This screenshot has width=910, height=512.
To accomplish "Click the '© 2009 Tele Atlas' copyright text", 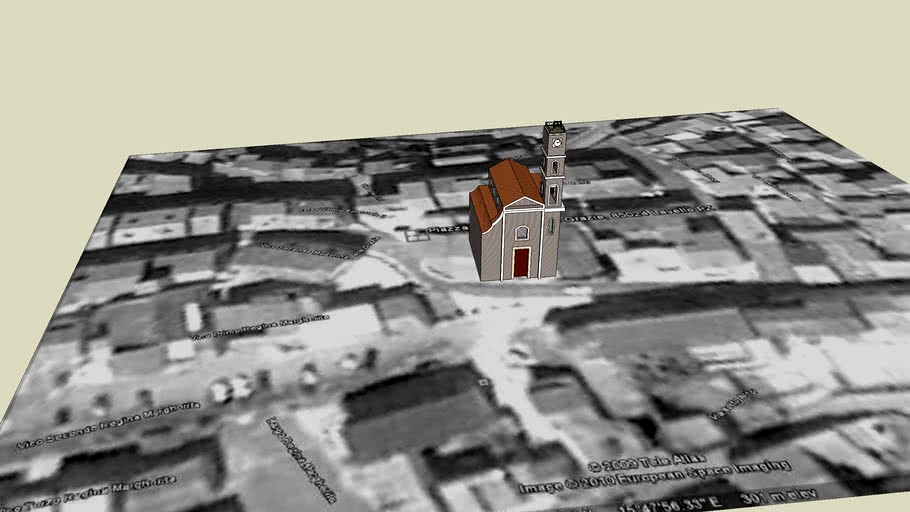I will (x=647, y=463).
